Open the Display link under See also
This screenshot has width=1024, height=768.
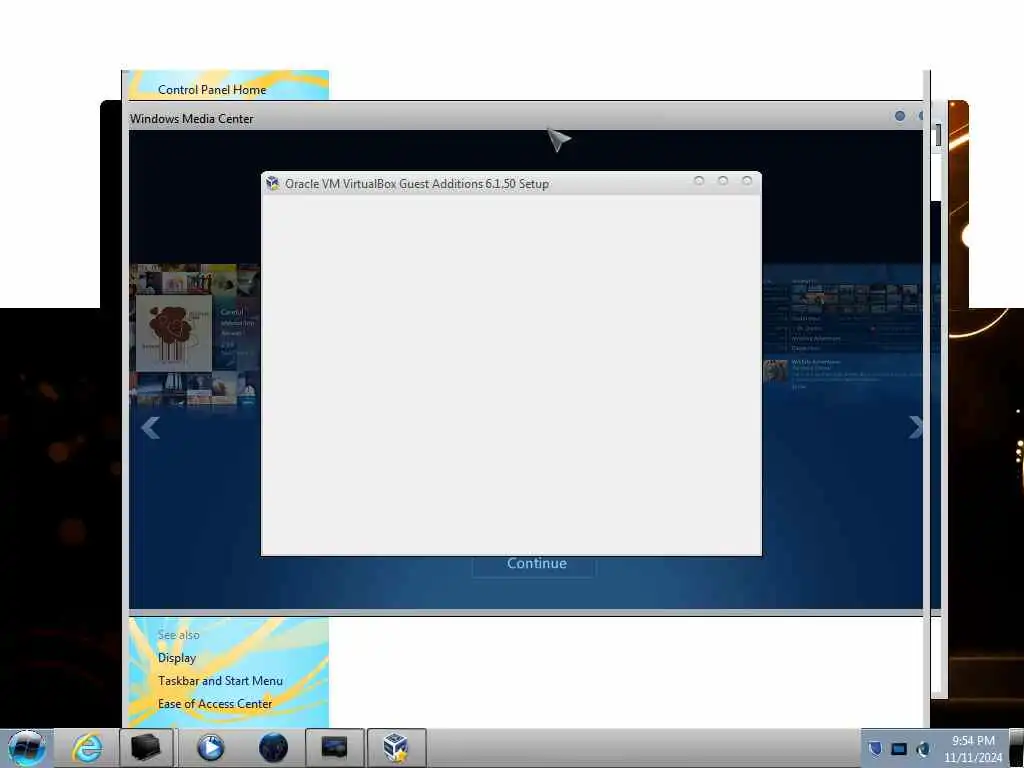pyautogui.click(x=177, y=658)
